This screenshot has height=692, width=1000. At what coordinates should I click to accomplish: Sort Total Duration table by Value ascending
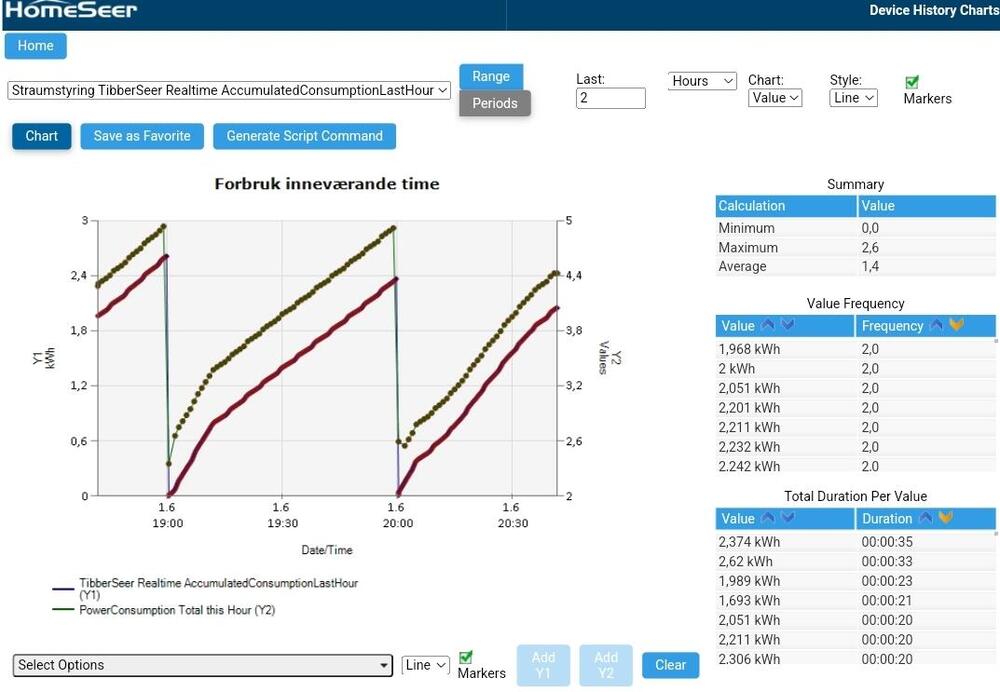point(768,518)
